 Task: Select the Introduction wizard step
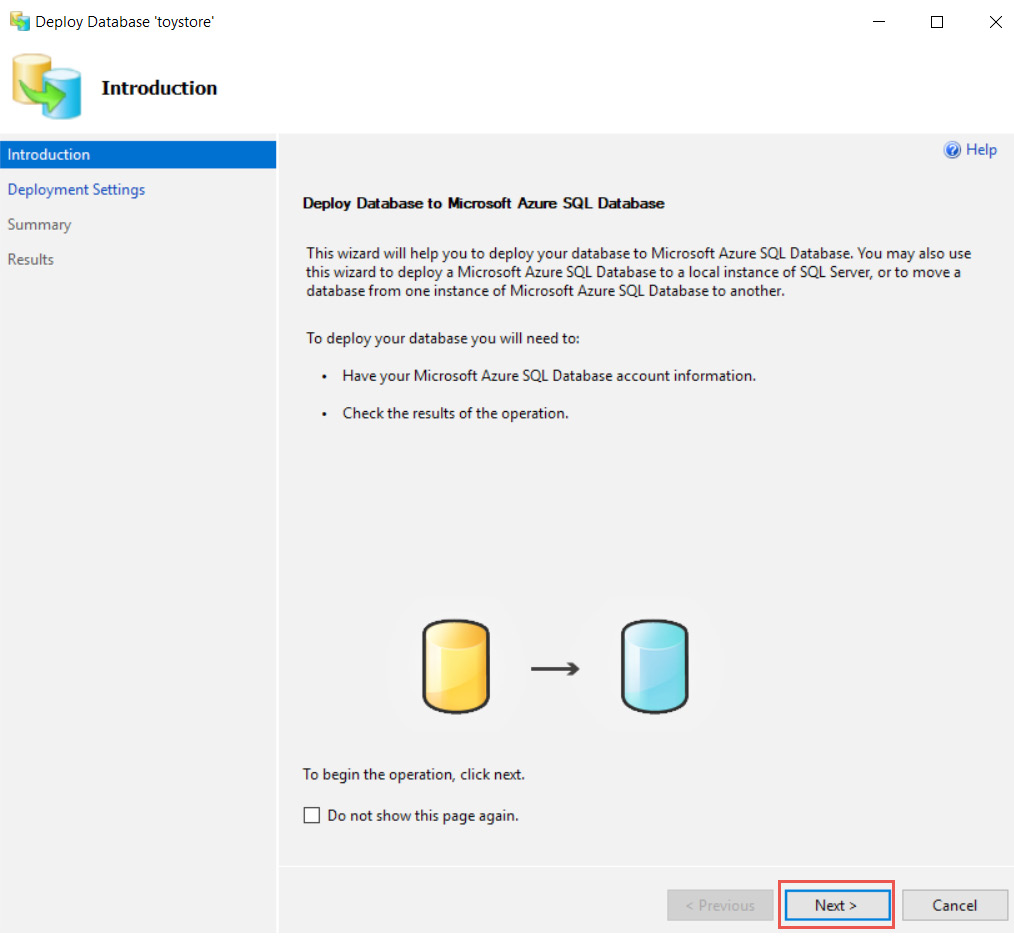coord(138,155)
